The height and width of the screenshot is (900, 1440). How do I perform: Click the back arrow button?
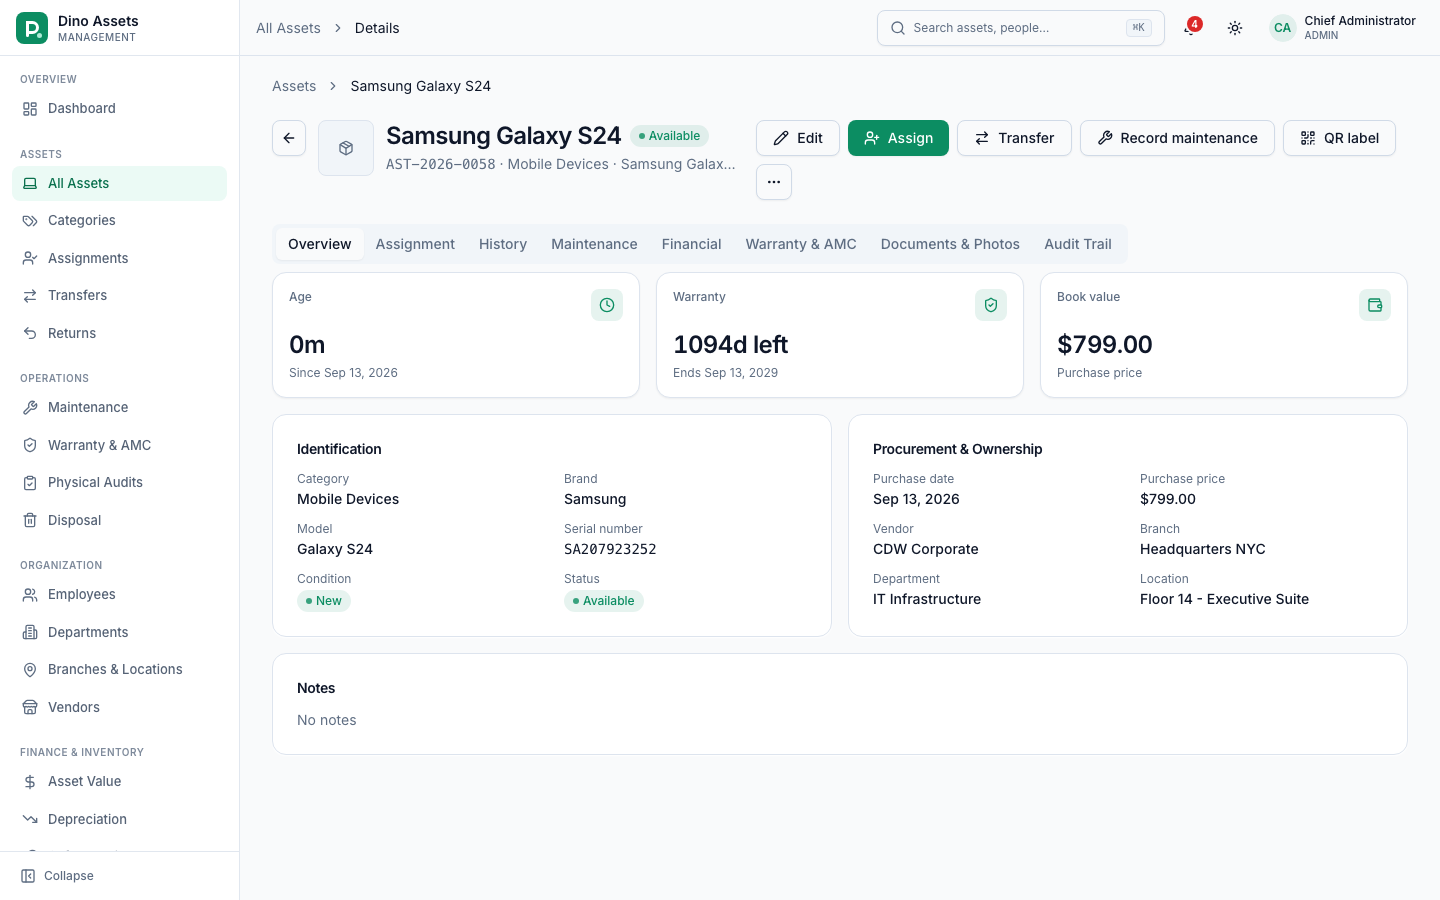point(289,138)
